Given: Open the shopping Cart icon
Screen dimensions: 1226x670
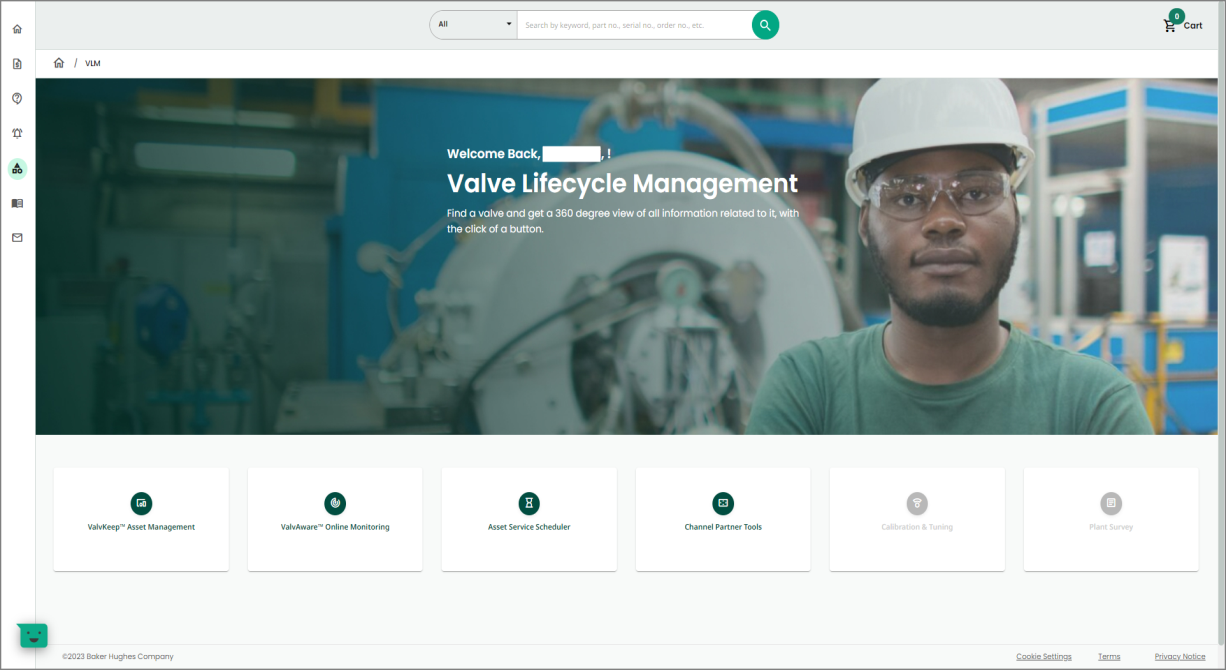Looking at the screenshot, I should (1170, 24).
